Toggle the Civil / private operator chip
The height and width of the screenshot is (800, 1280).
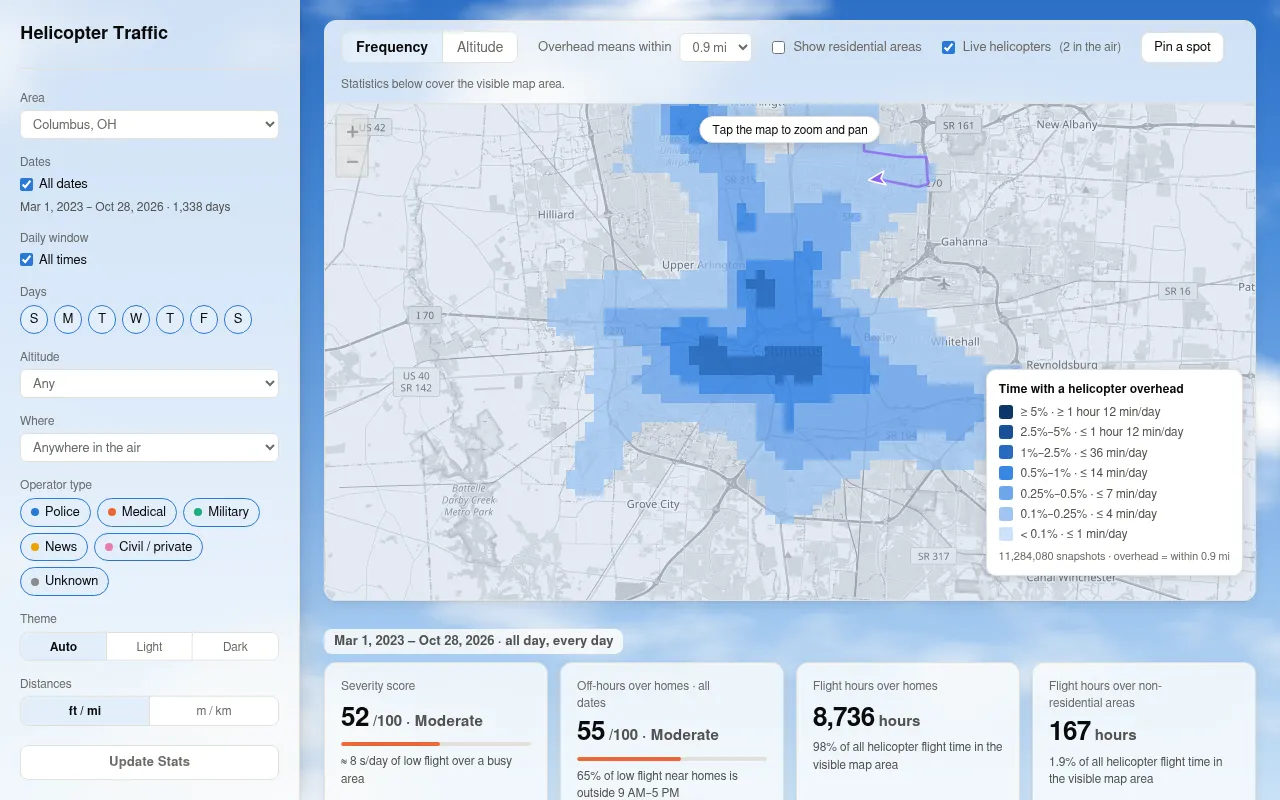[148, 547]
